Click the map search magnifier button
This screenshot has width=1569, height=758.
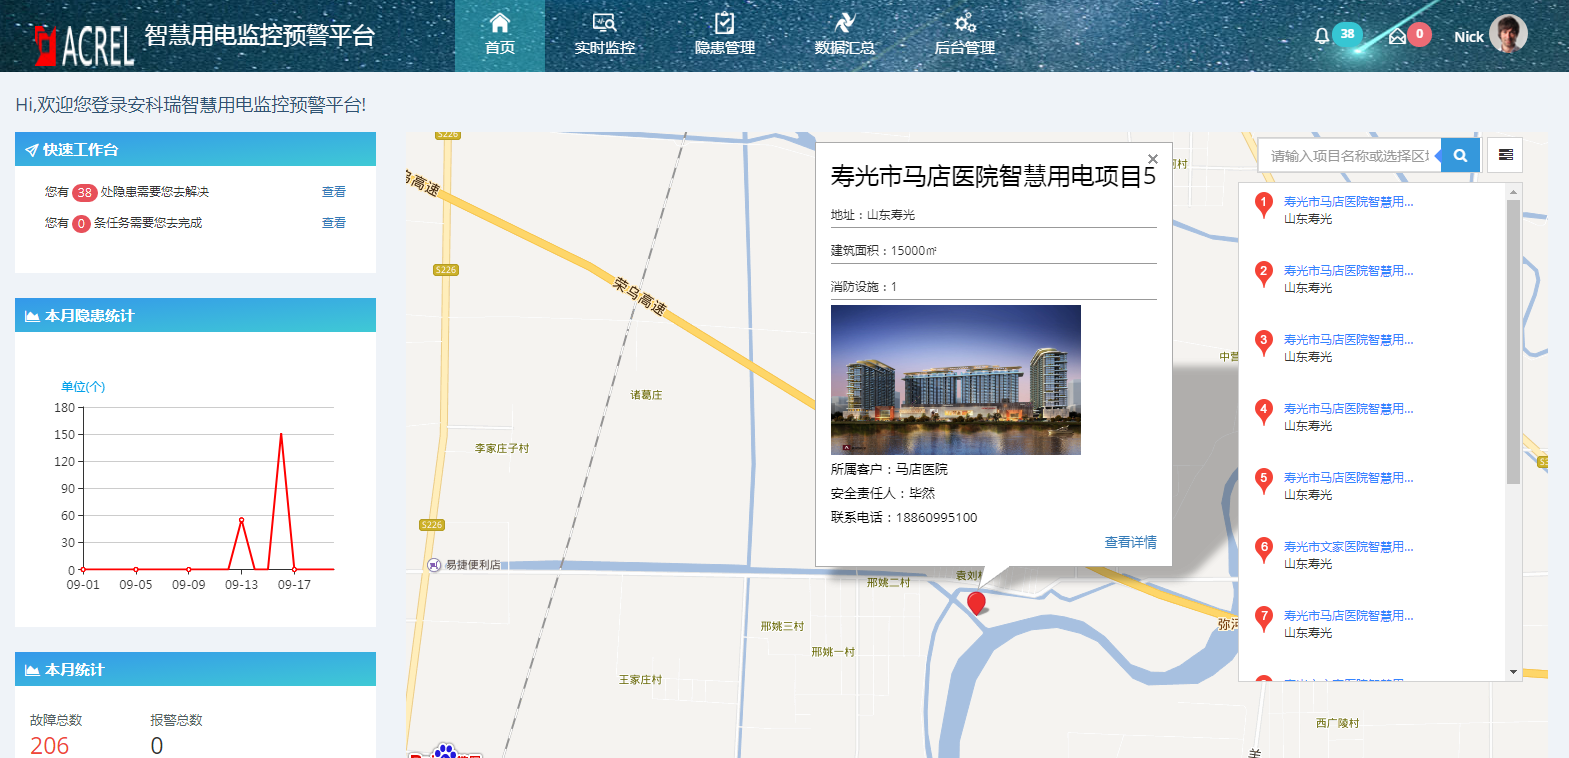tap(1460, 156)
